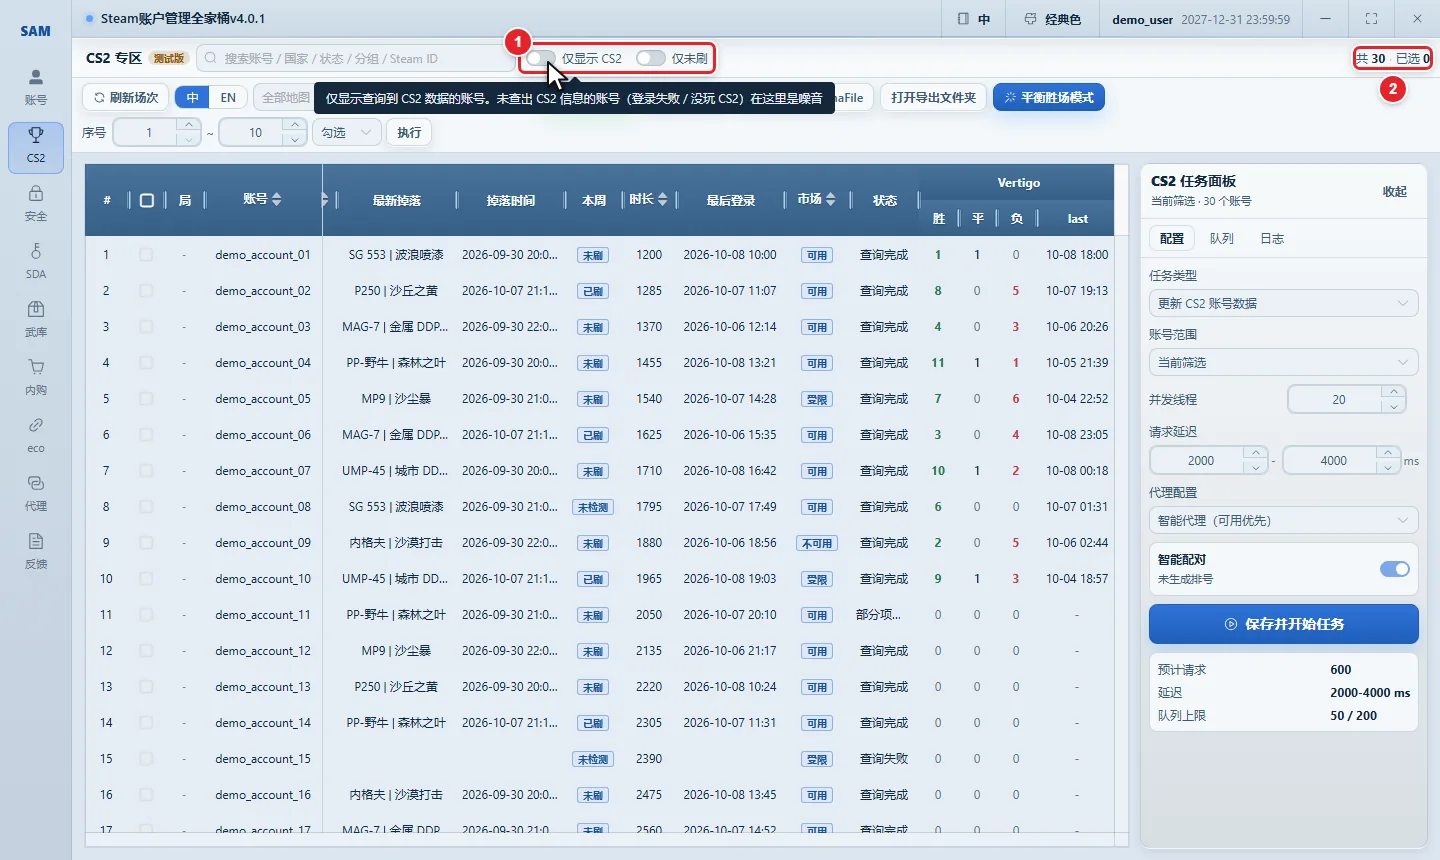Click the 查询失败 status of demo_account_15
Image resolution: width=1440 pixels, height=860 pixels.
click(884, 759)
